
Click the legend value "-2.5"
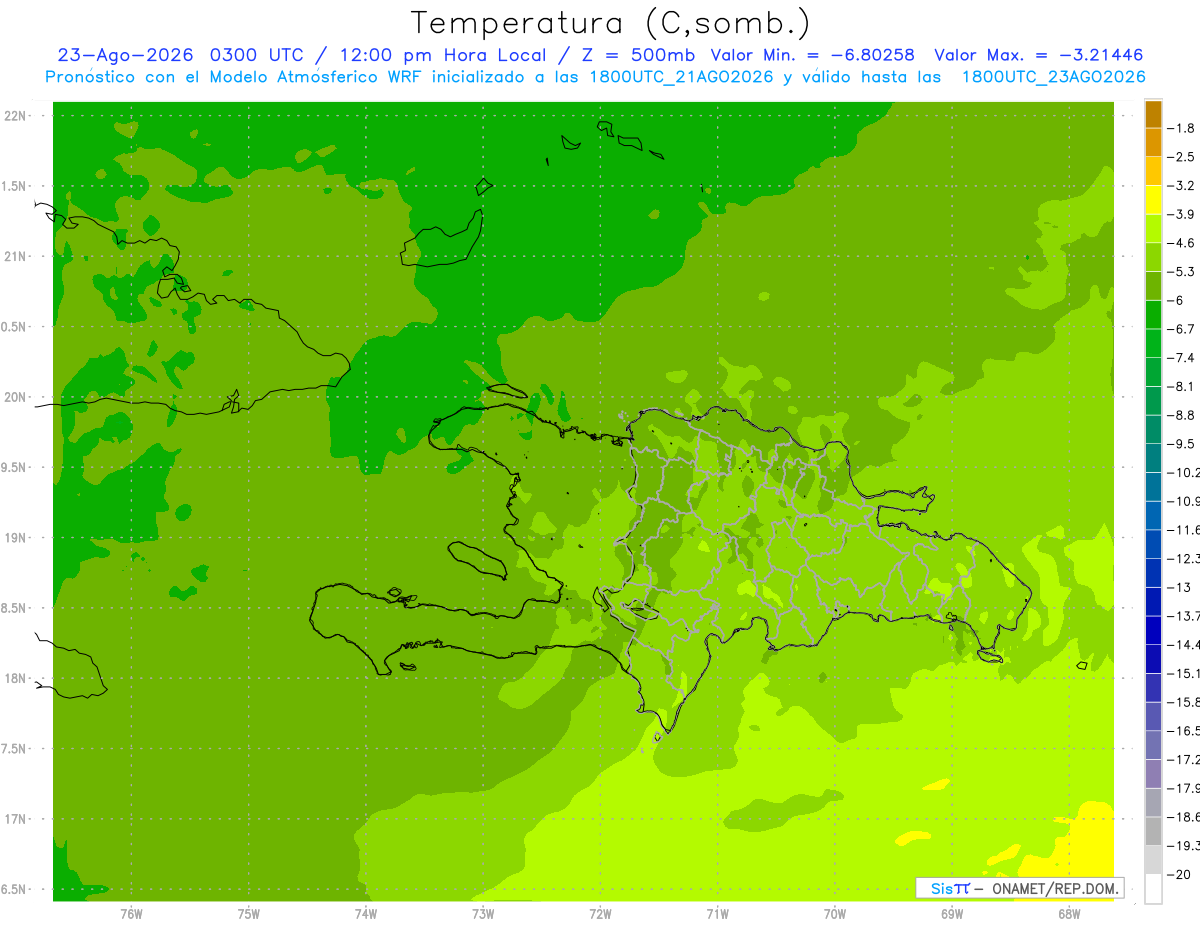click(1181, 157)
